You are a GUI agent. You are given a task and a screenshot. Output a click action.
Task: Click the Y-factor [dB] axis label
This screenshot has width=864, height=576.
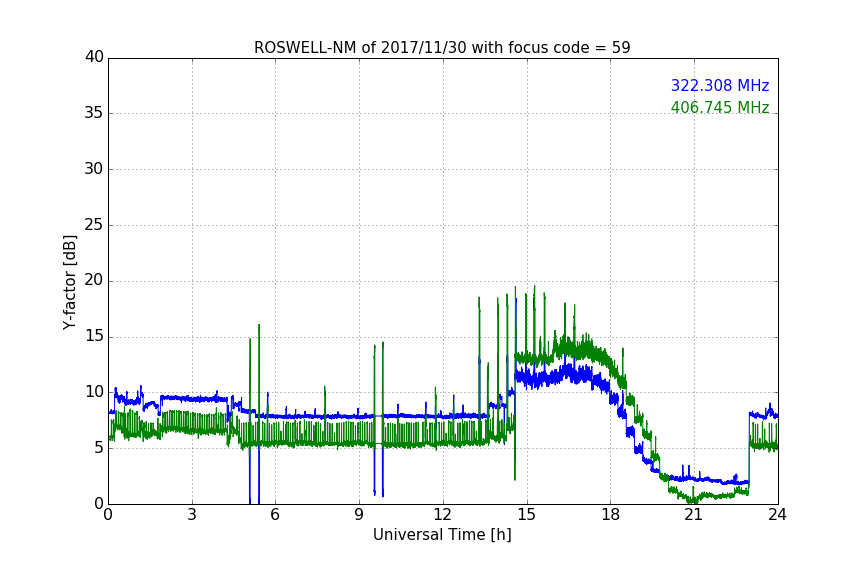[x=69, y=282]
